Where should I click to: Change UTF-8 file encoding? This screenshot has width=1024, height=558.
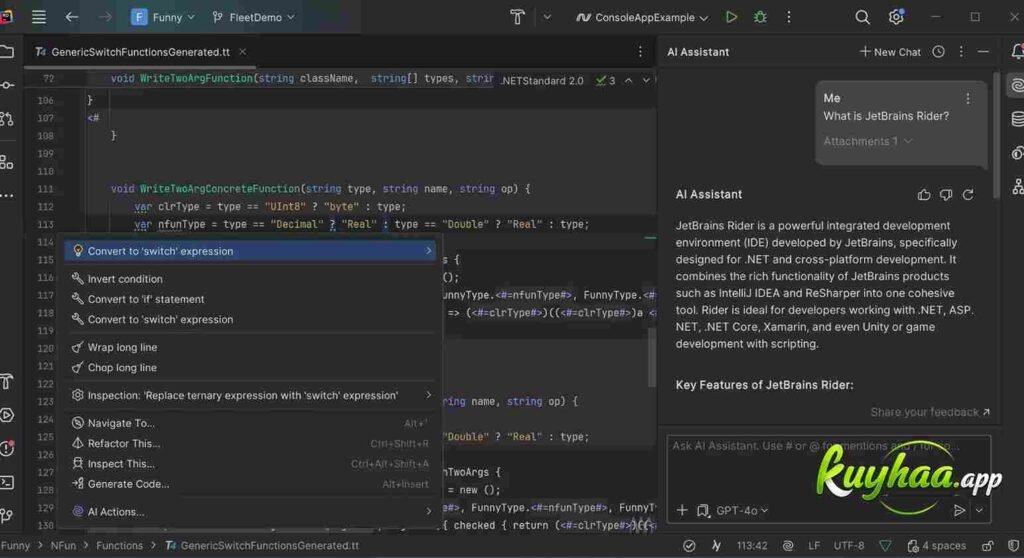(x=848, y=546)
